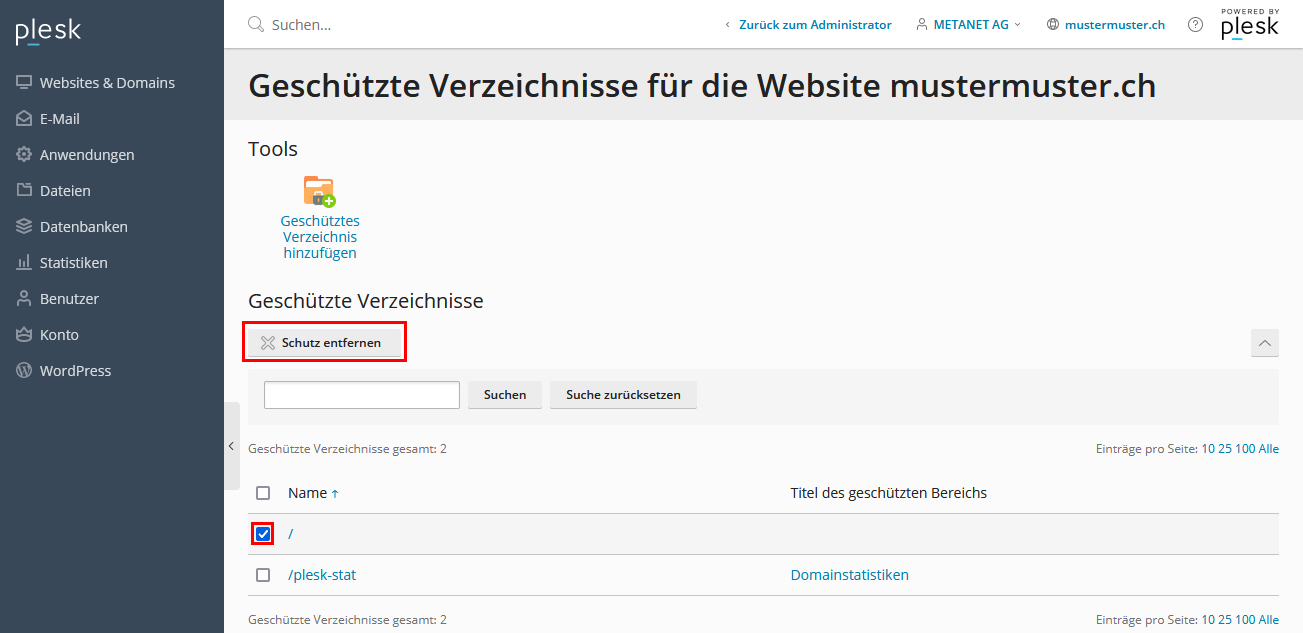The image size is (1303, 633).
Task: Go to Benutzer in the sidebar
Action: (x=69, y=299)
